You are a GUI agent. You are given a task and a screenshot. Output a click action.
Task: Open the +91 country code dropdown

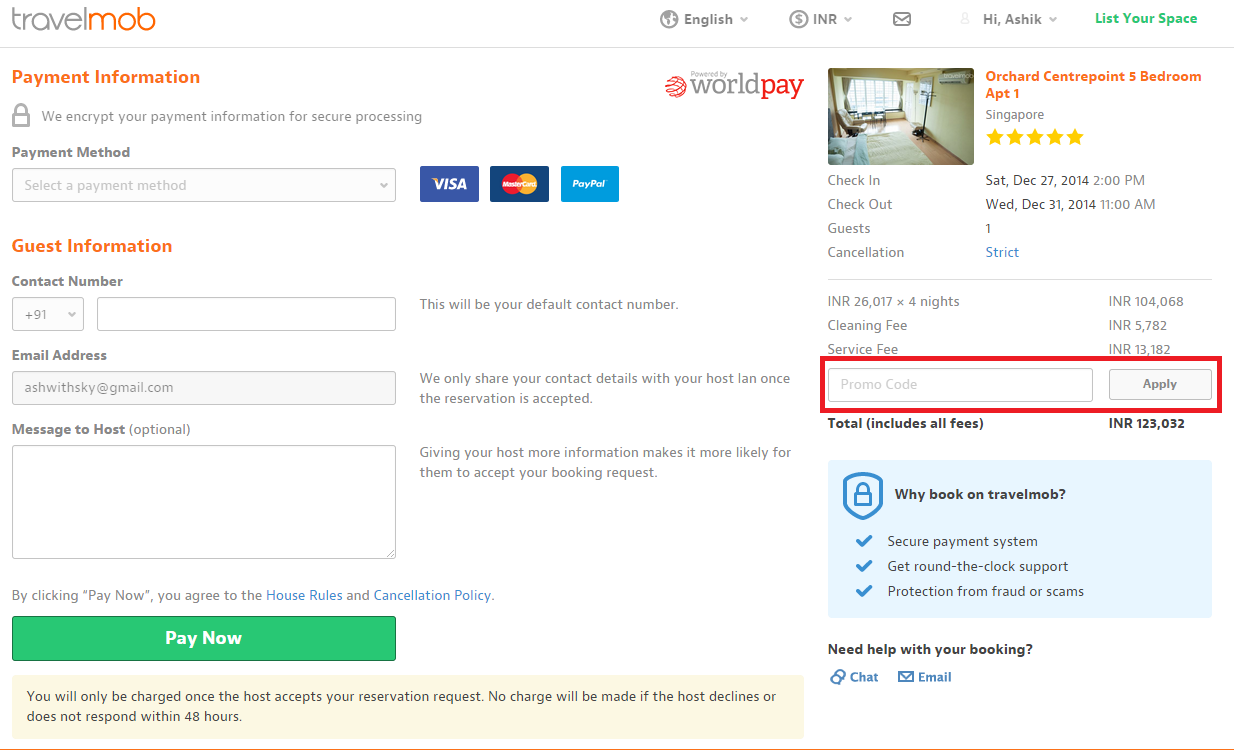click(50, 314)
